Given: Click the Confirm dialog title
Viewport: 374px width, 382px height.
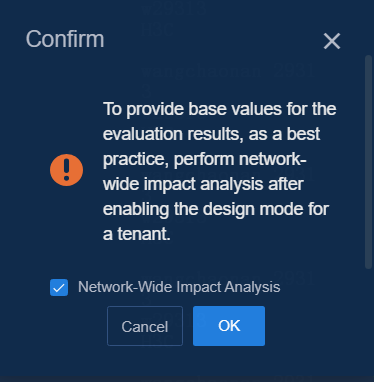Looking at the screenshot, I should coord(65,39).
